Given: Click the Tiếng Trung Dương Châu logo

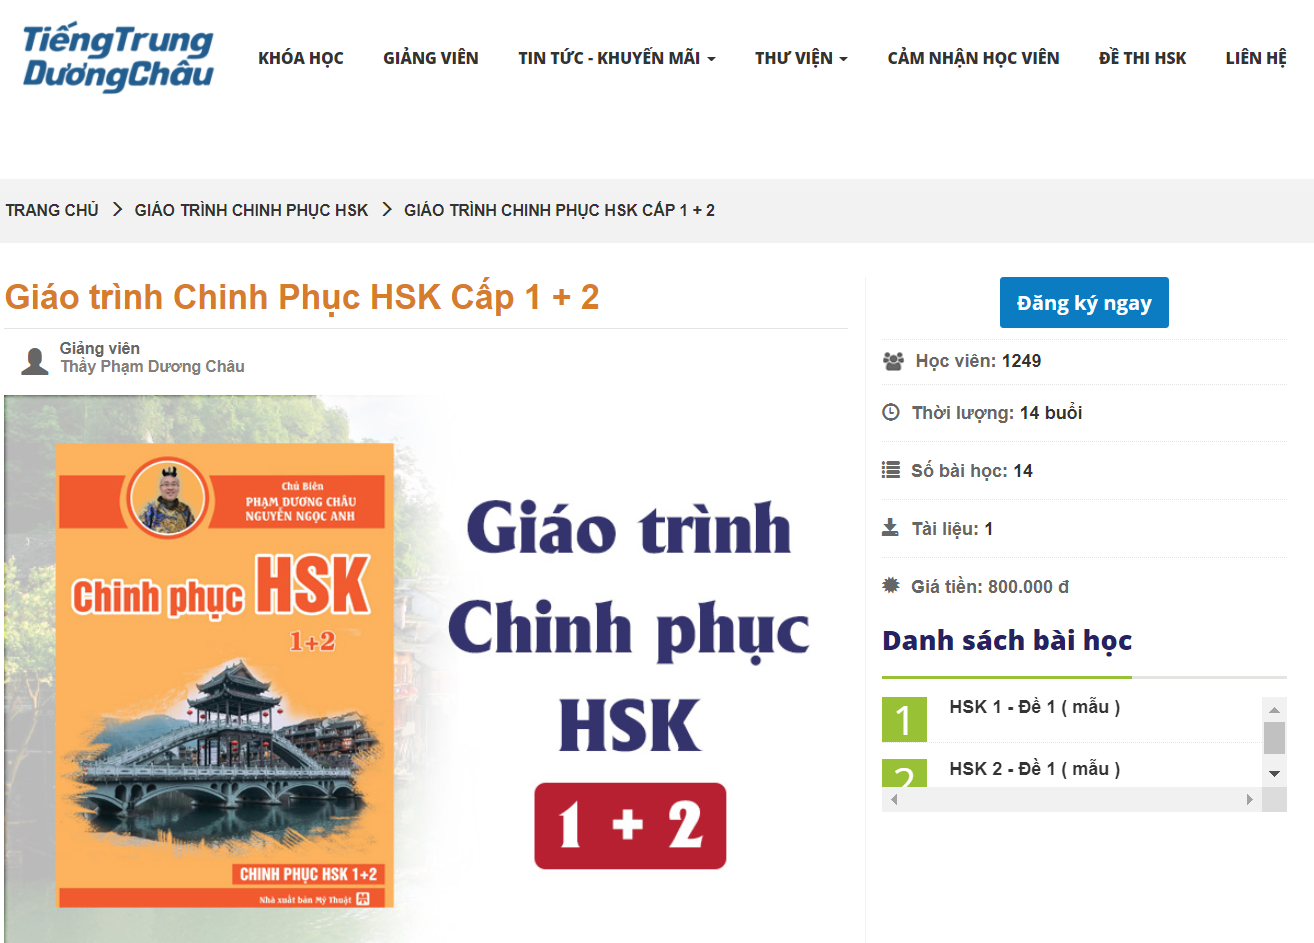Looking at the screenshot, I should (118, 58).
